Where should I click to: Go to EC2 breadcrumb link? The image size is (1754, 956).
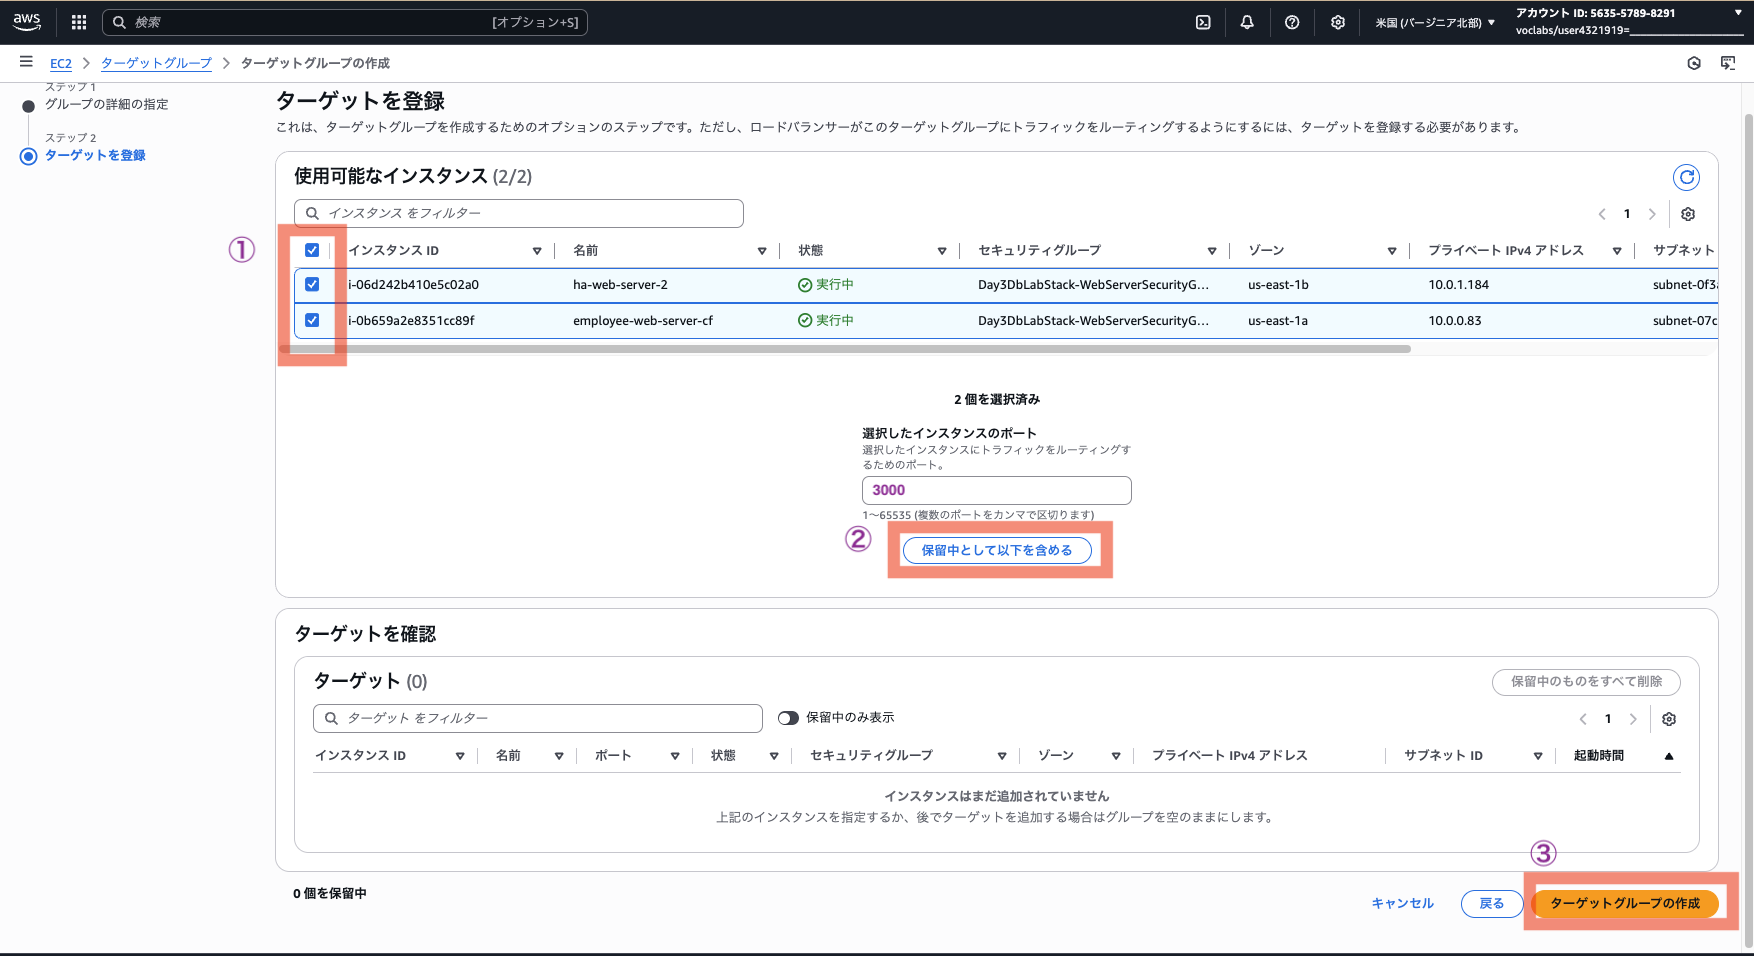pyautogui.click(x=61, y=63)
